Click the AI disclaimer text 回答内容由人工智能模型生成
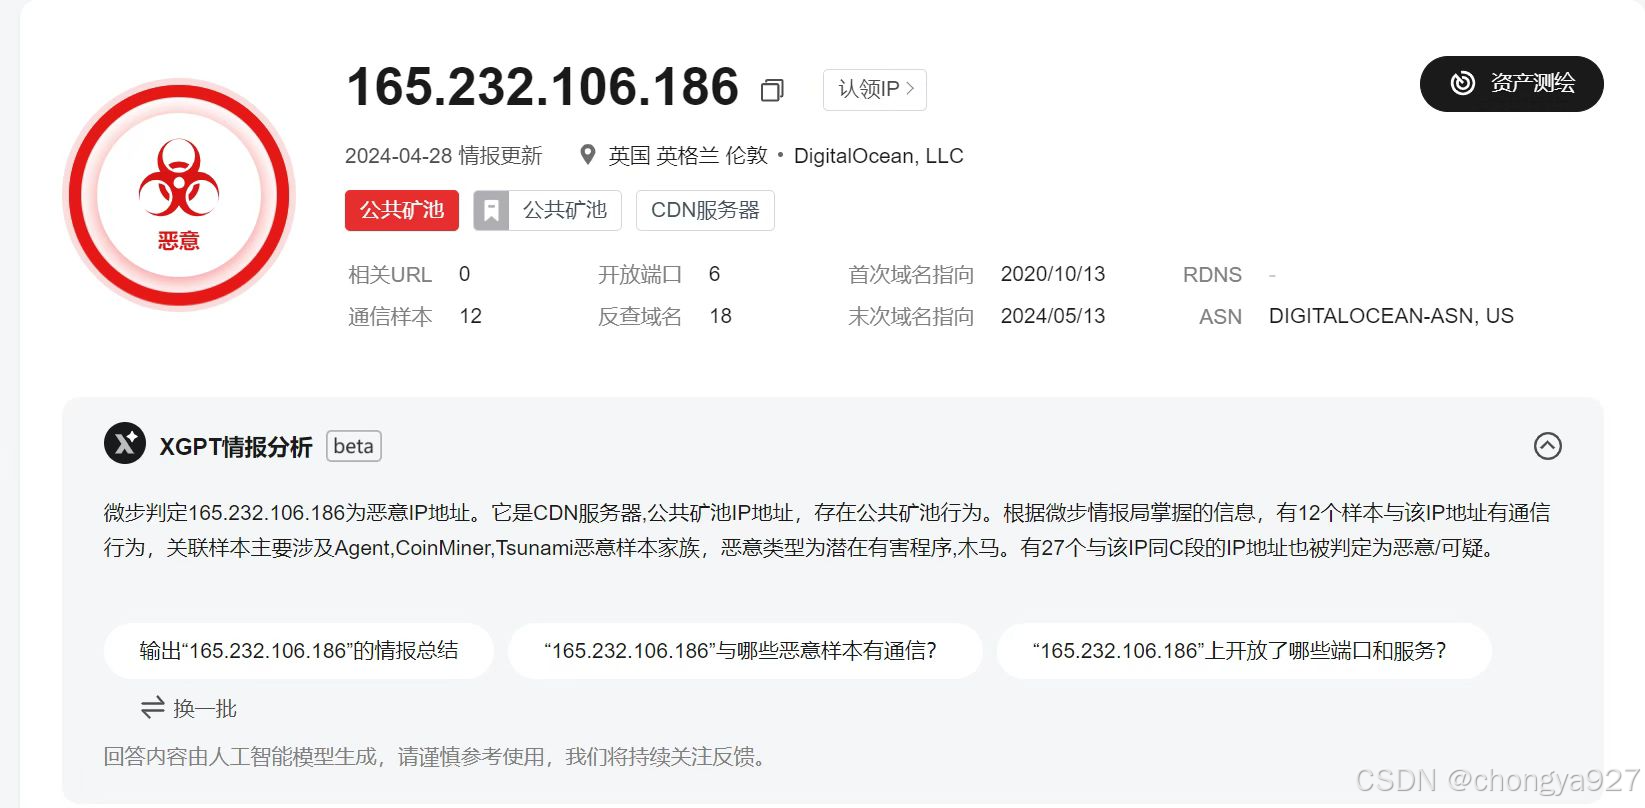The height and width of the screenshot is (808, 1645). point(436,757)
